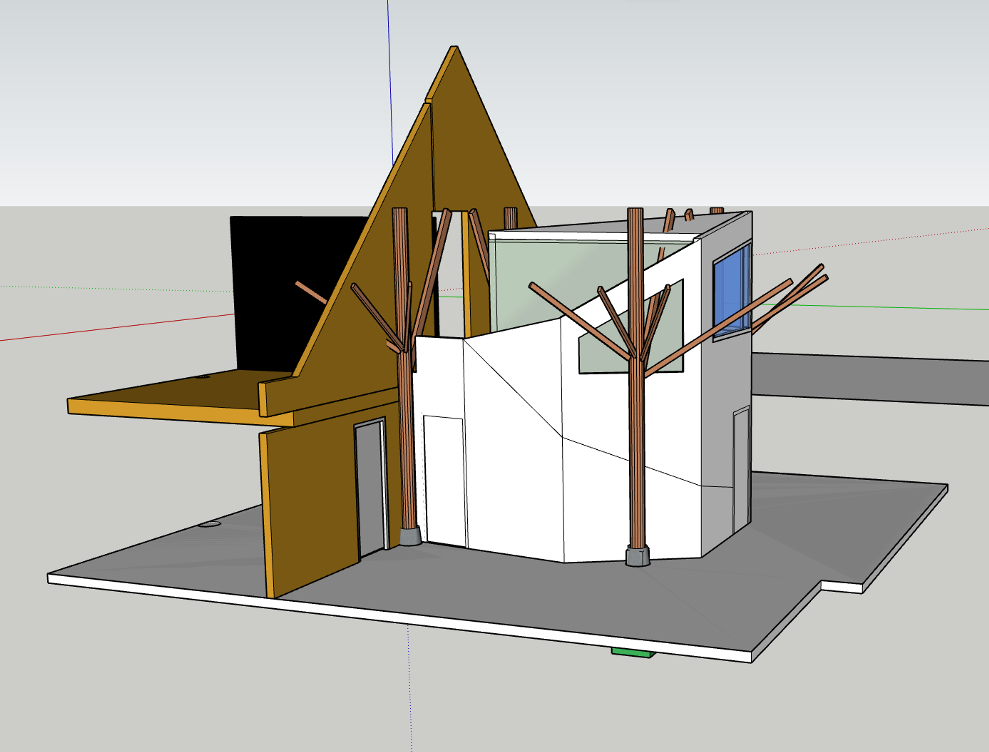Select the dark gray road strip behind the building
Image resolution: width=989 pixels, height=752 pixels.
[870, 377]
